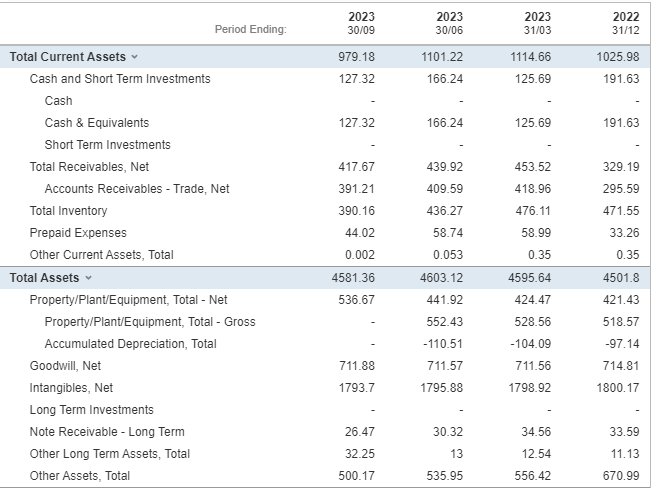Select the Long Term Investments label
Image resolution: width=653 pixels, height=488 pixels.
[92, 410]
